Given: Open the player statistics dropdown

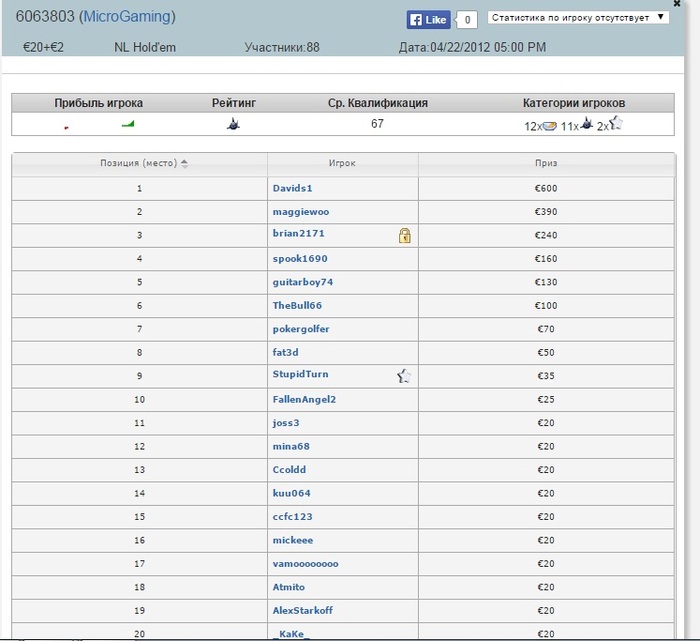Looking at the screenshot, I should pyautogui.click(x=578, y=18).
